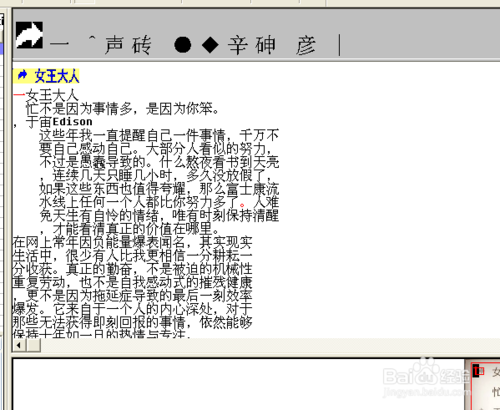
Task: Click the line starting '不过是愚蠢导致的'
Action: [159, 162]
